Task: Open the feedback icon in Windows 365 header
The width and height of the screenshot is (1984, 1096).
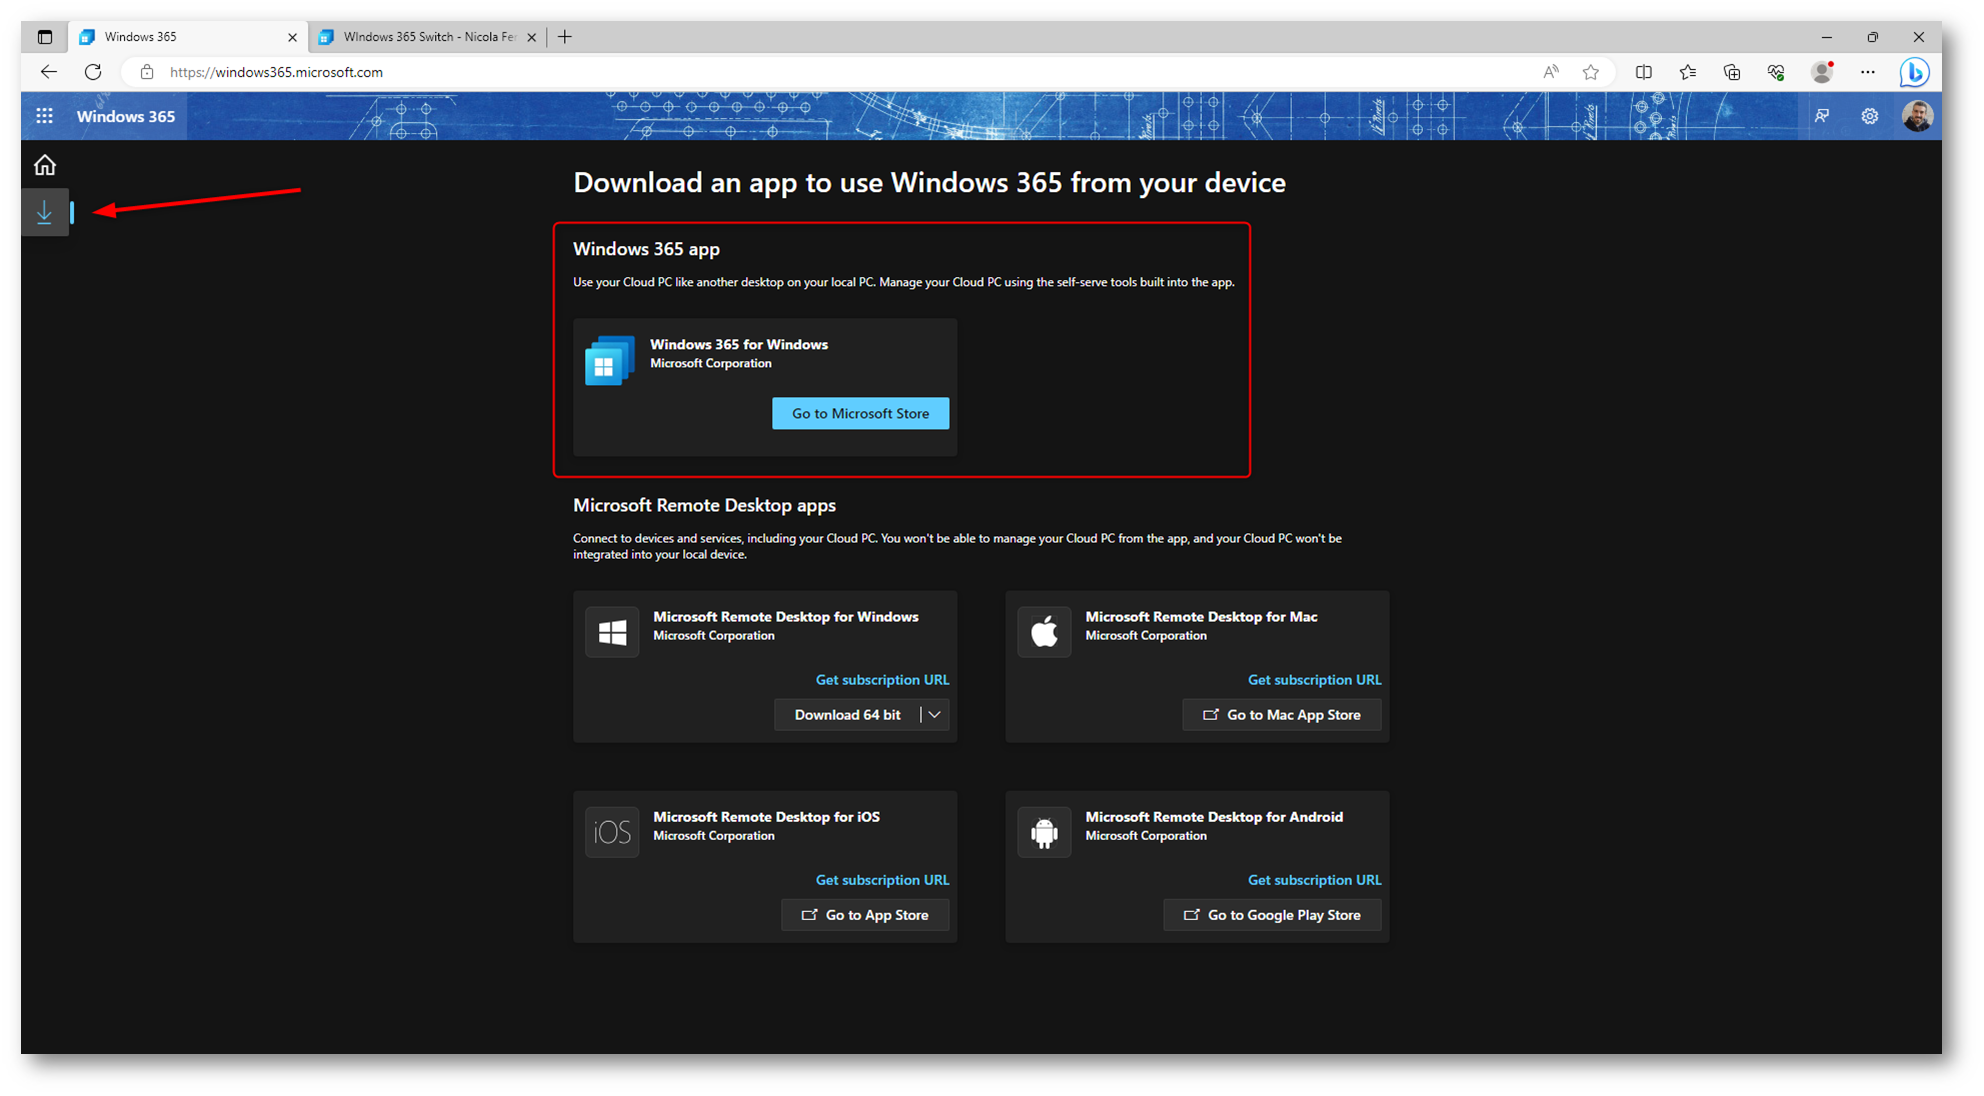Action: 1822,116
